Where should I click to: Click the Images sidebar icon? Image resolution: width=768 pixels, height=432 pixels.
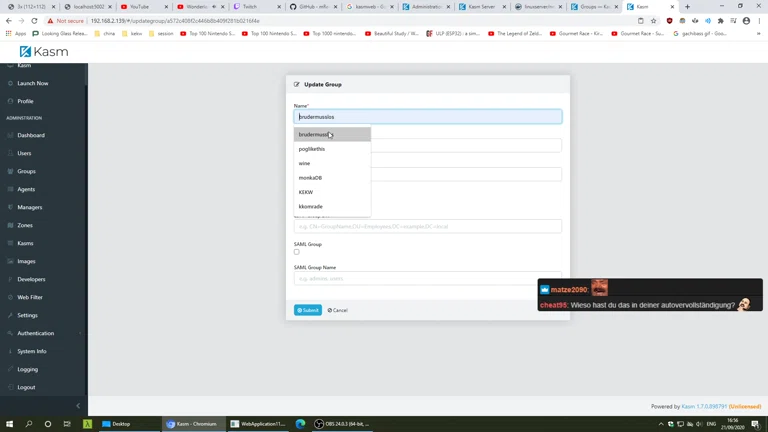[x=10, y=262]
